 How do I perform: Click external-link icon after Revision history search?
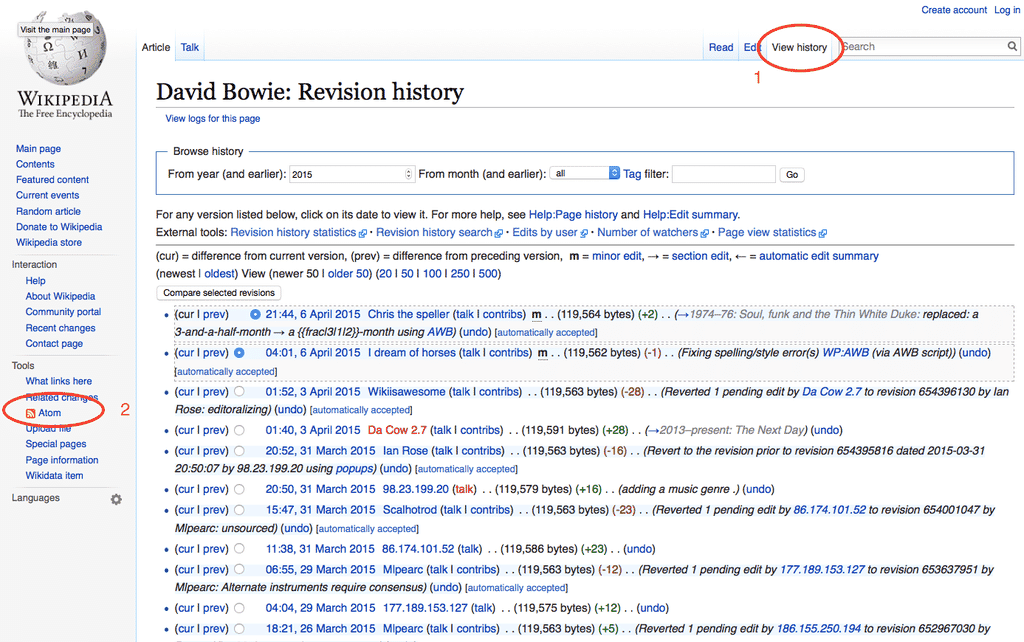click(499, 233)
